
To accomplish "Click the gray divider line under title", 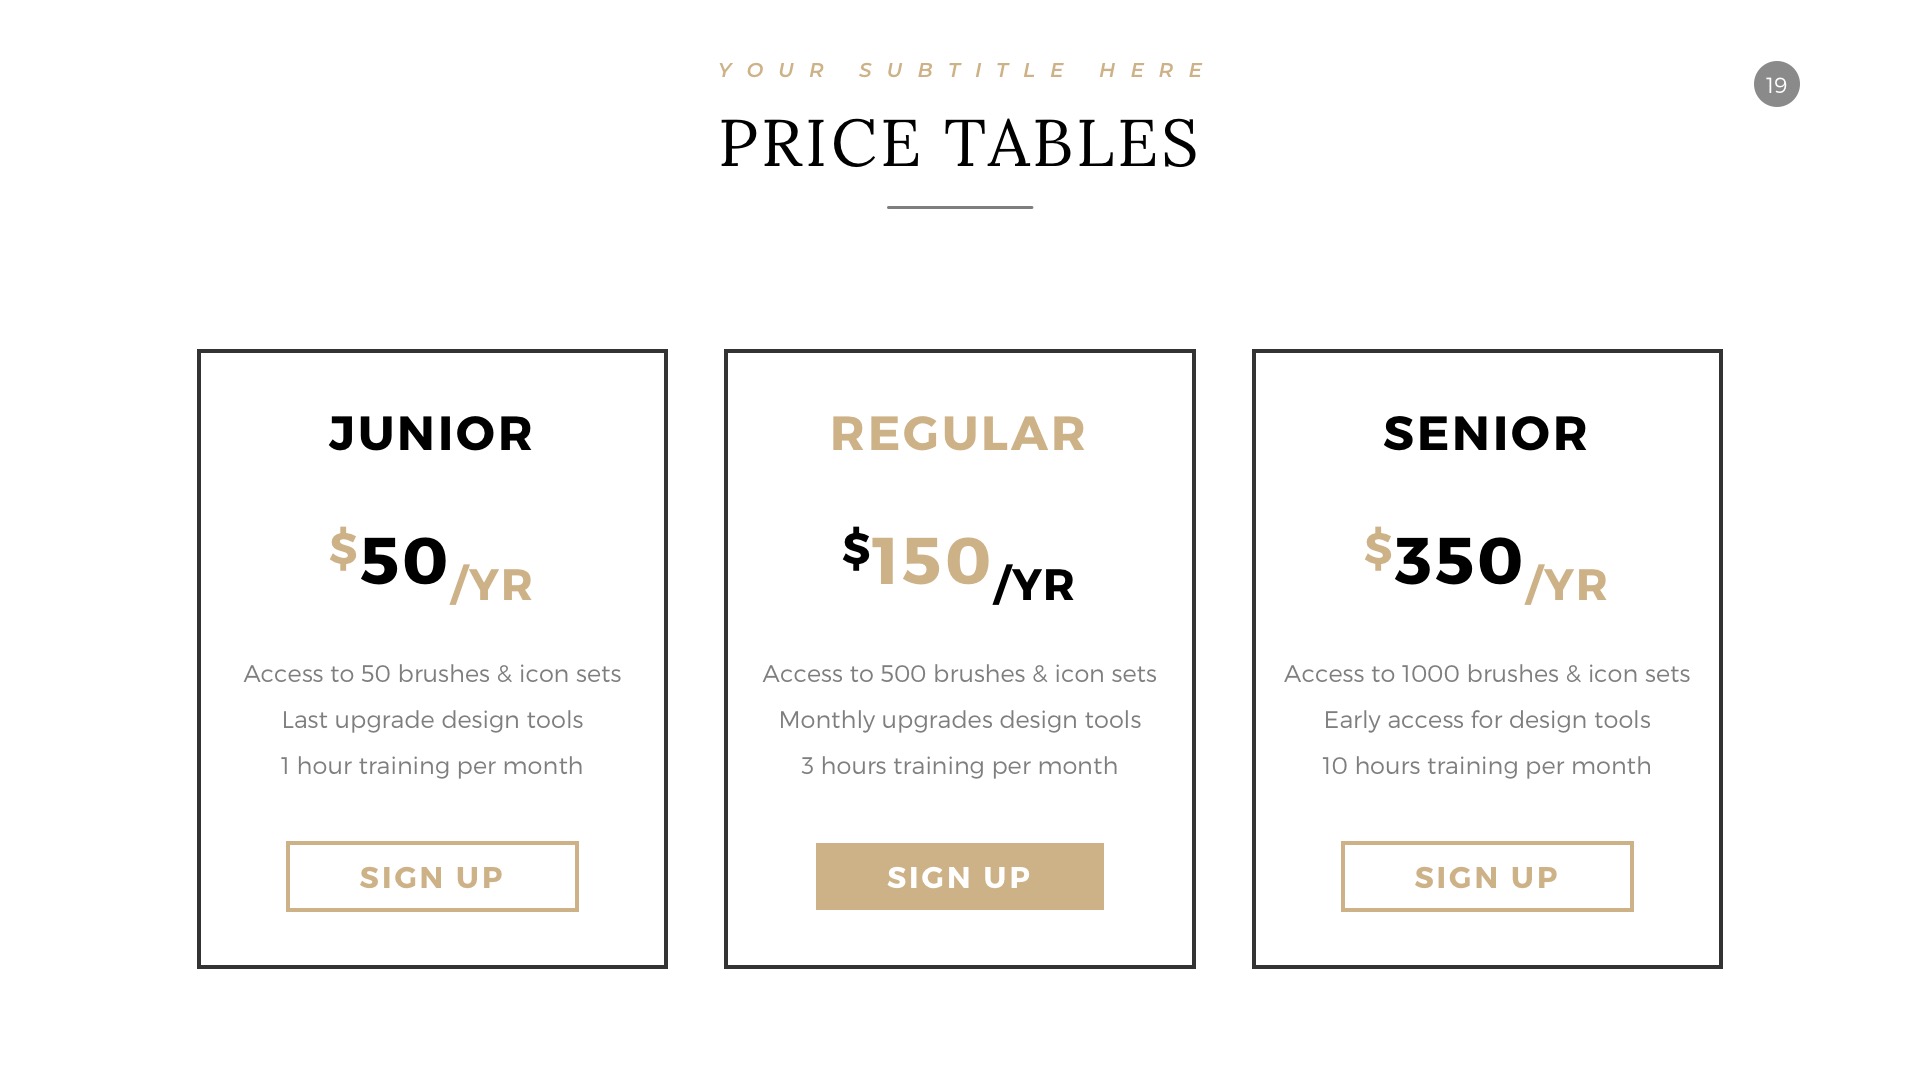I will pyautogui.click(x=960, y=207).
